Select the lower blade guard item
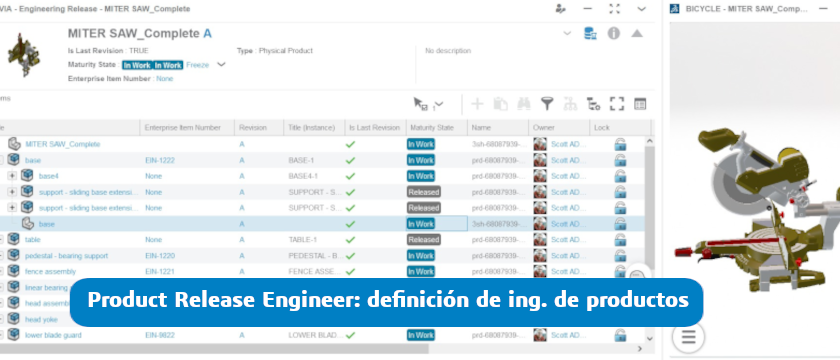Image resolution: width=840 pixels, height=360 pixels. (53, 335)
